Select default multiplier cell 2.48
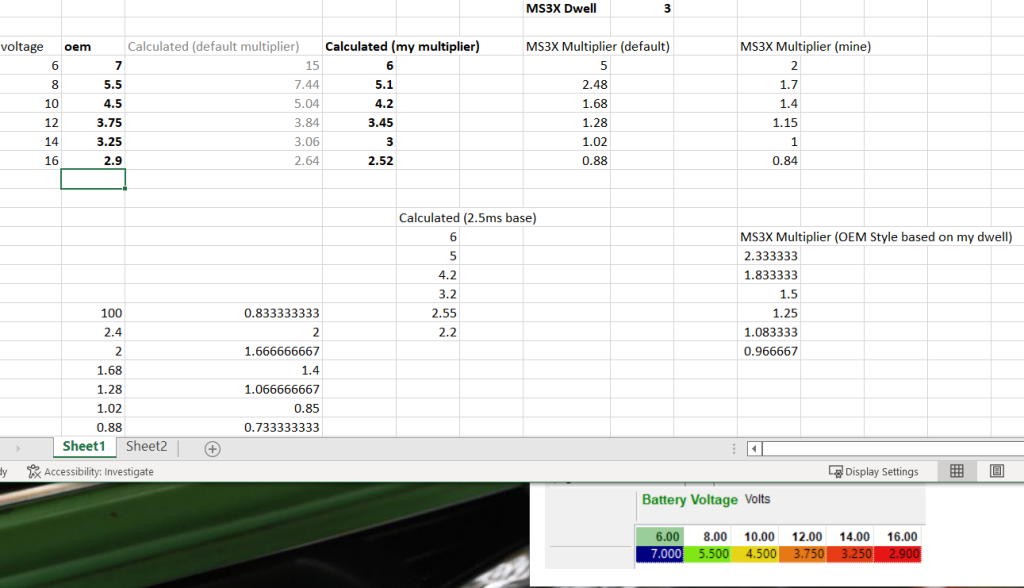 click(x=567, y=84)
